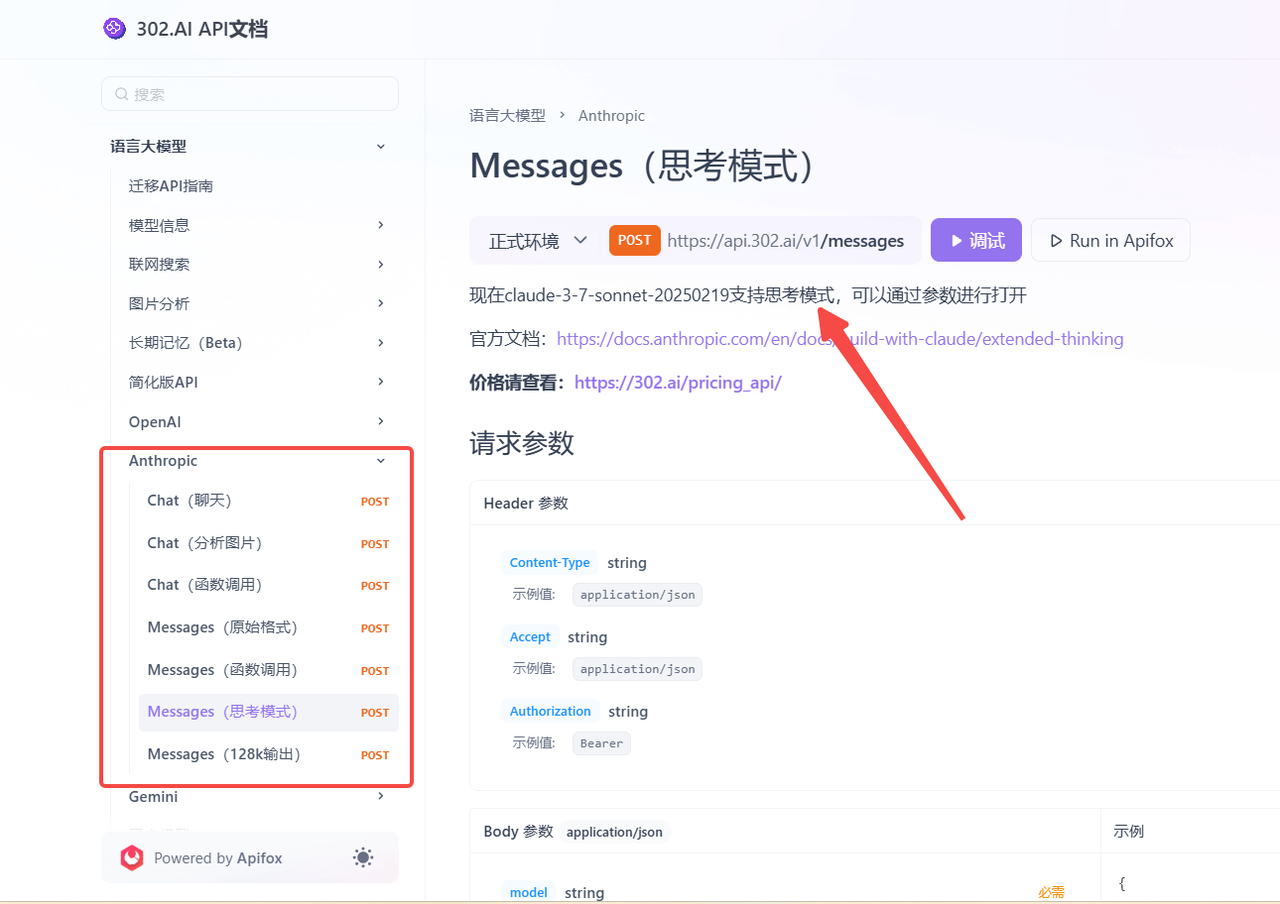Click the model body parameter tag

pos(528,892)
